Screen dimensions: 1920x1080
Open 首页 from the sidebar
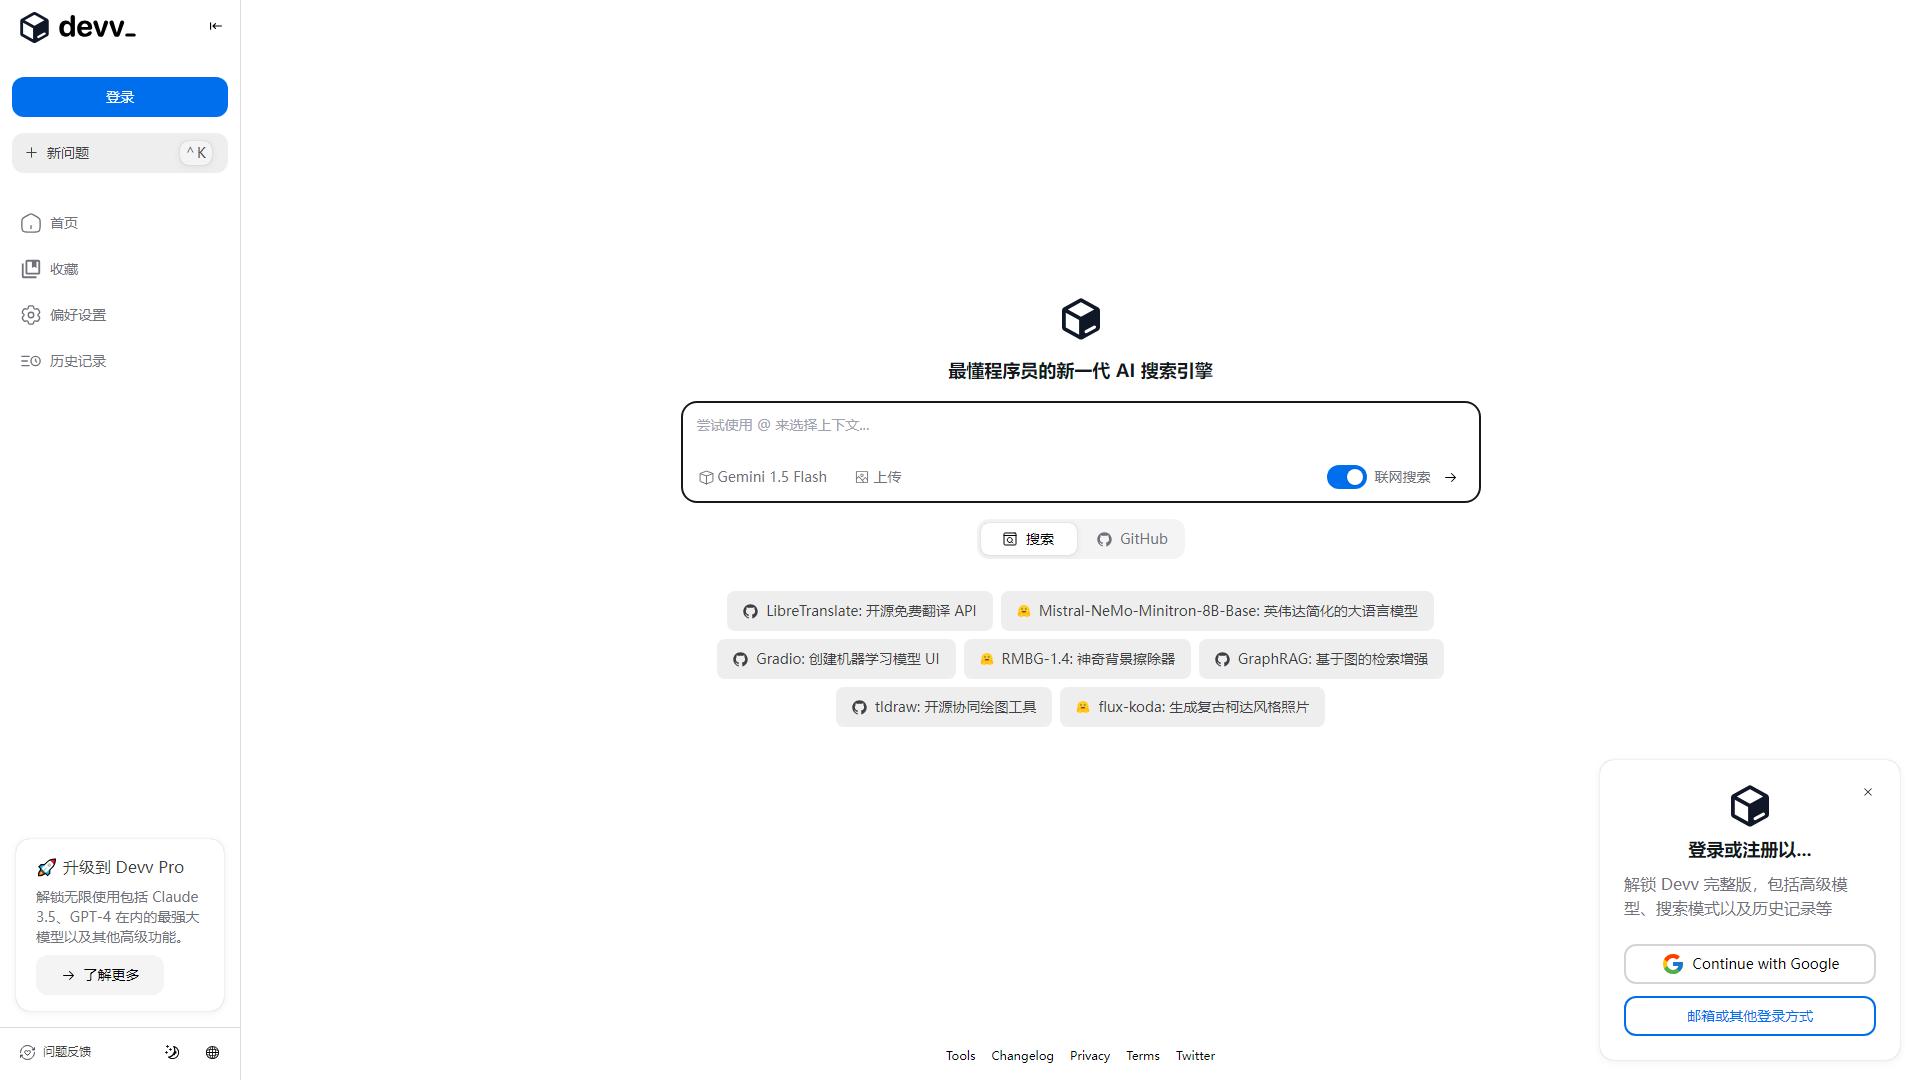[x=63, y=223]
